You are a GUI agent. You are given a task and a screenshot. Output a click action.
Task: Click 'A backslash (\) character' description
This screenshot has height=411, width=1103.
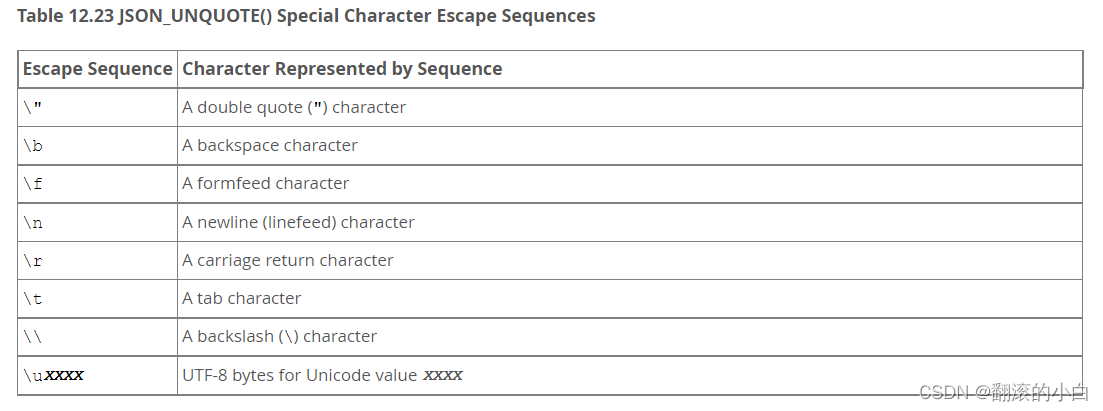click(x=279, y=336)
